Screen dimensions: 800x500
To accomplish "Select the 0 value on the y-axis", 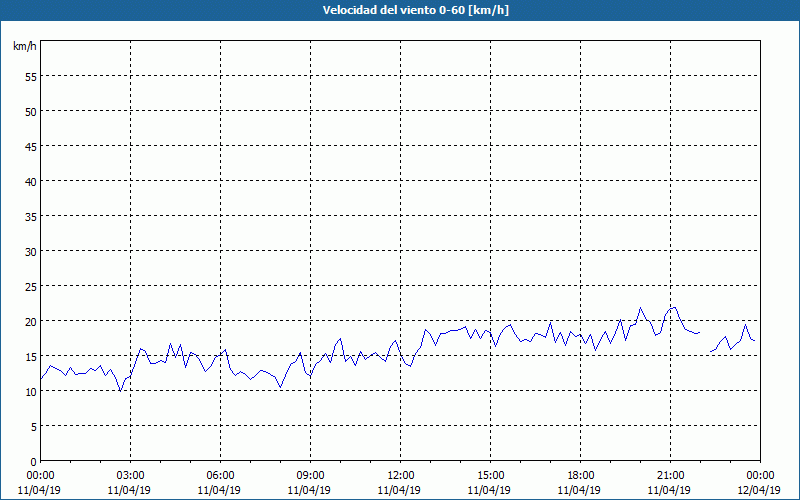I will (34, 462).
